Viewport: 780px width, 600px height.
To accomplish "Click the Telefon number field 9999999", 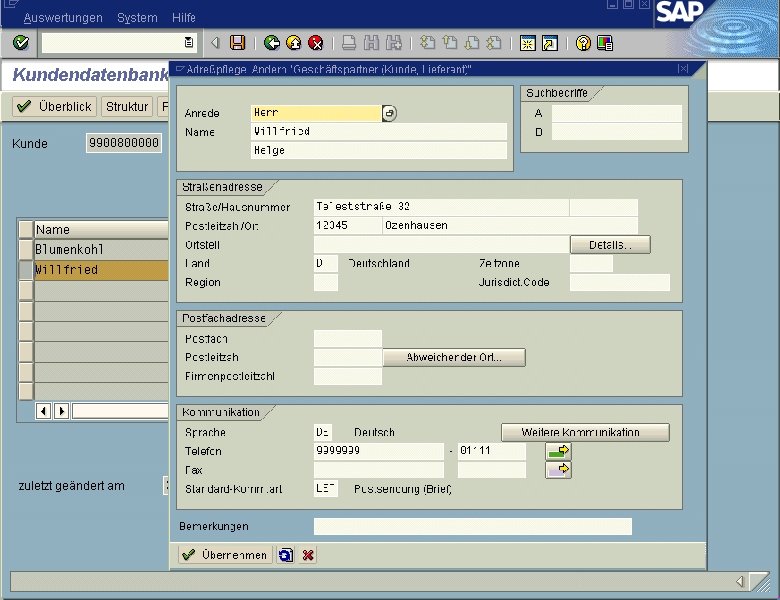I will pos(379,451).
